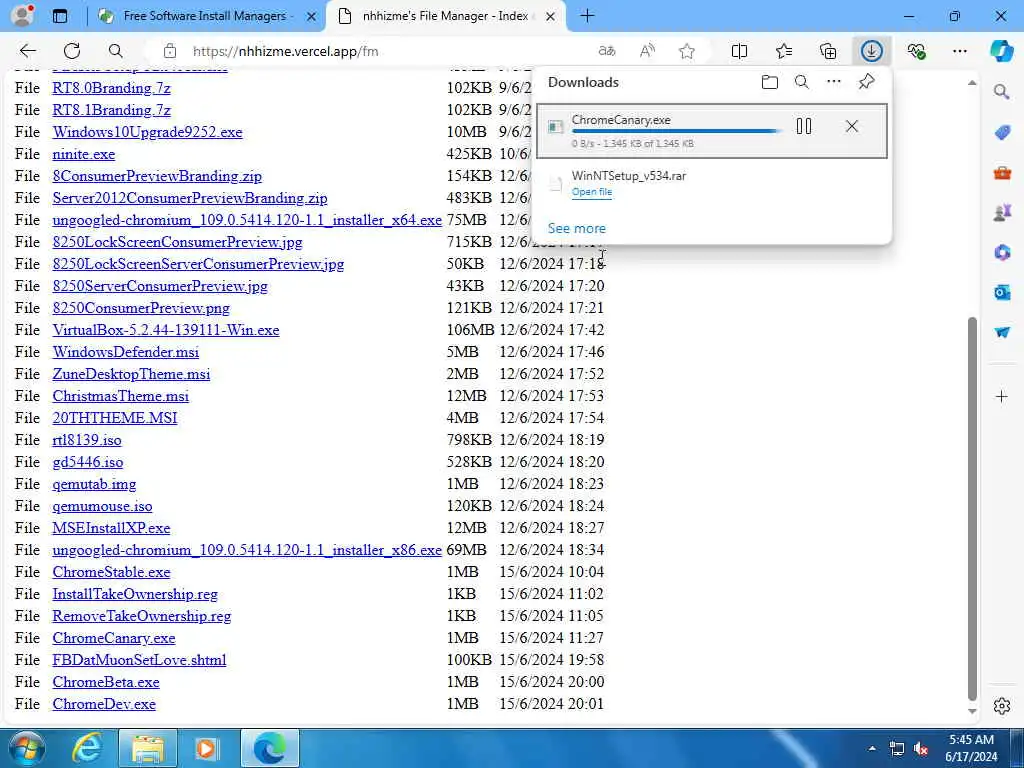Click the scrollbar up arrow
The width and height of the screenshot is (1024, 768).
coord(972,83)
